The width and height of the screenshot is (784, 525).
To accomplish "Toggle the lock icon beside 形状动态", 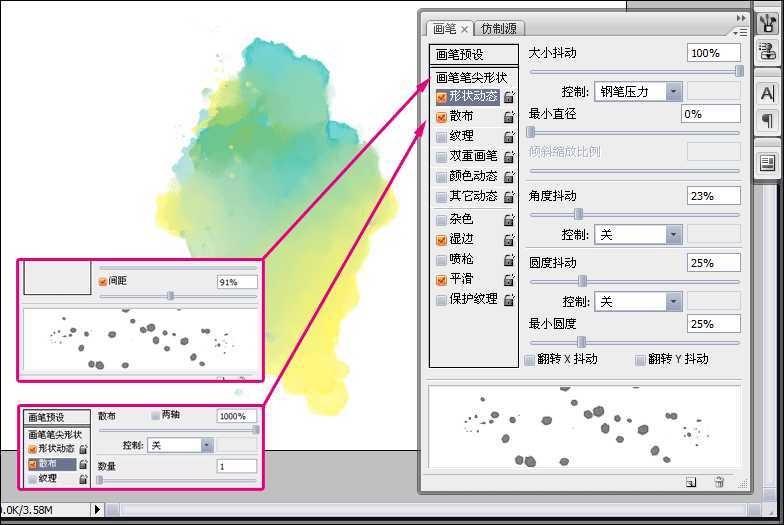I will pyautogui.click(x=509, y=97).
